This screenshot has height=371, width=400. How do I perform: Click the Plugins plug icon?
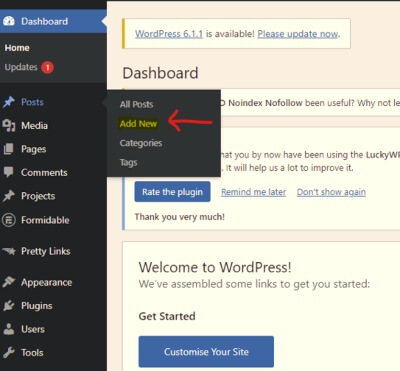pos(9,306)
